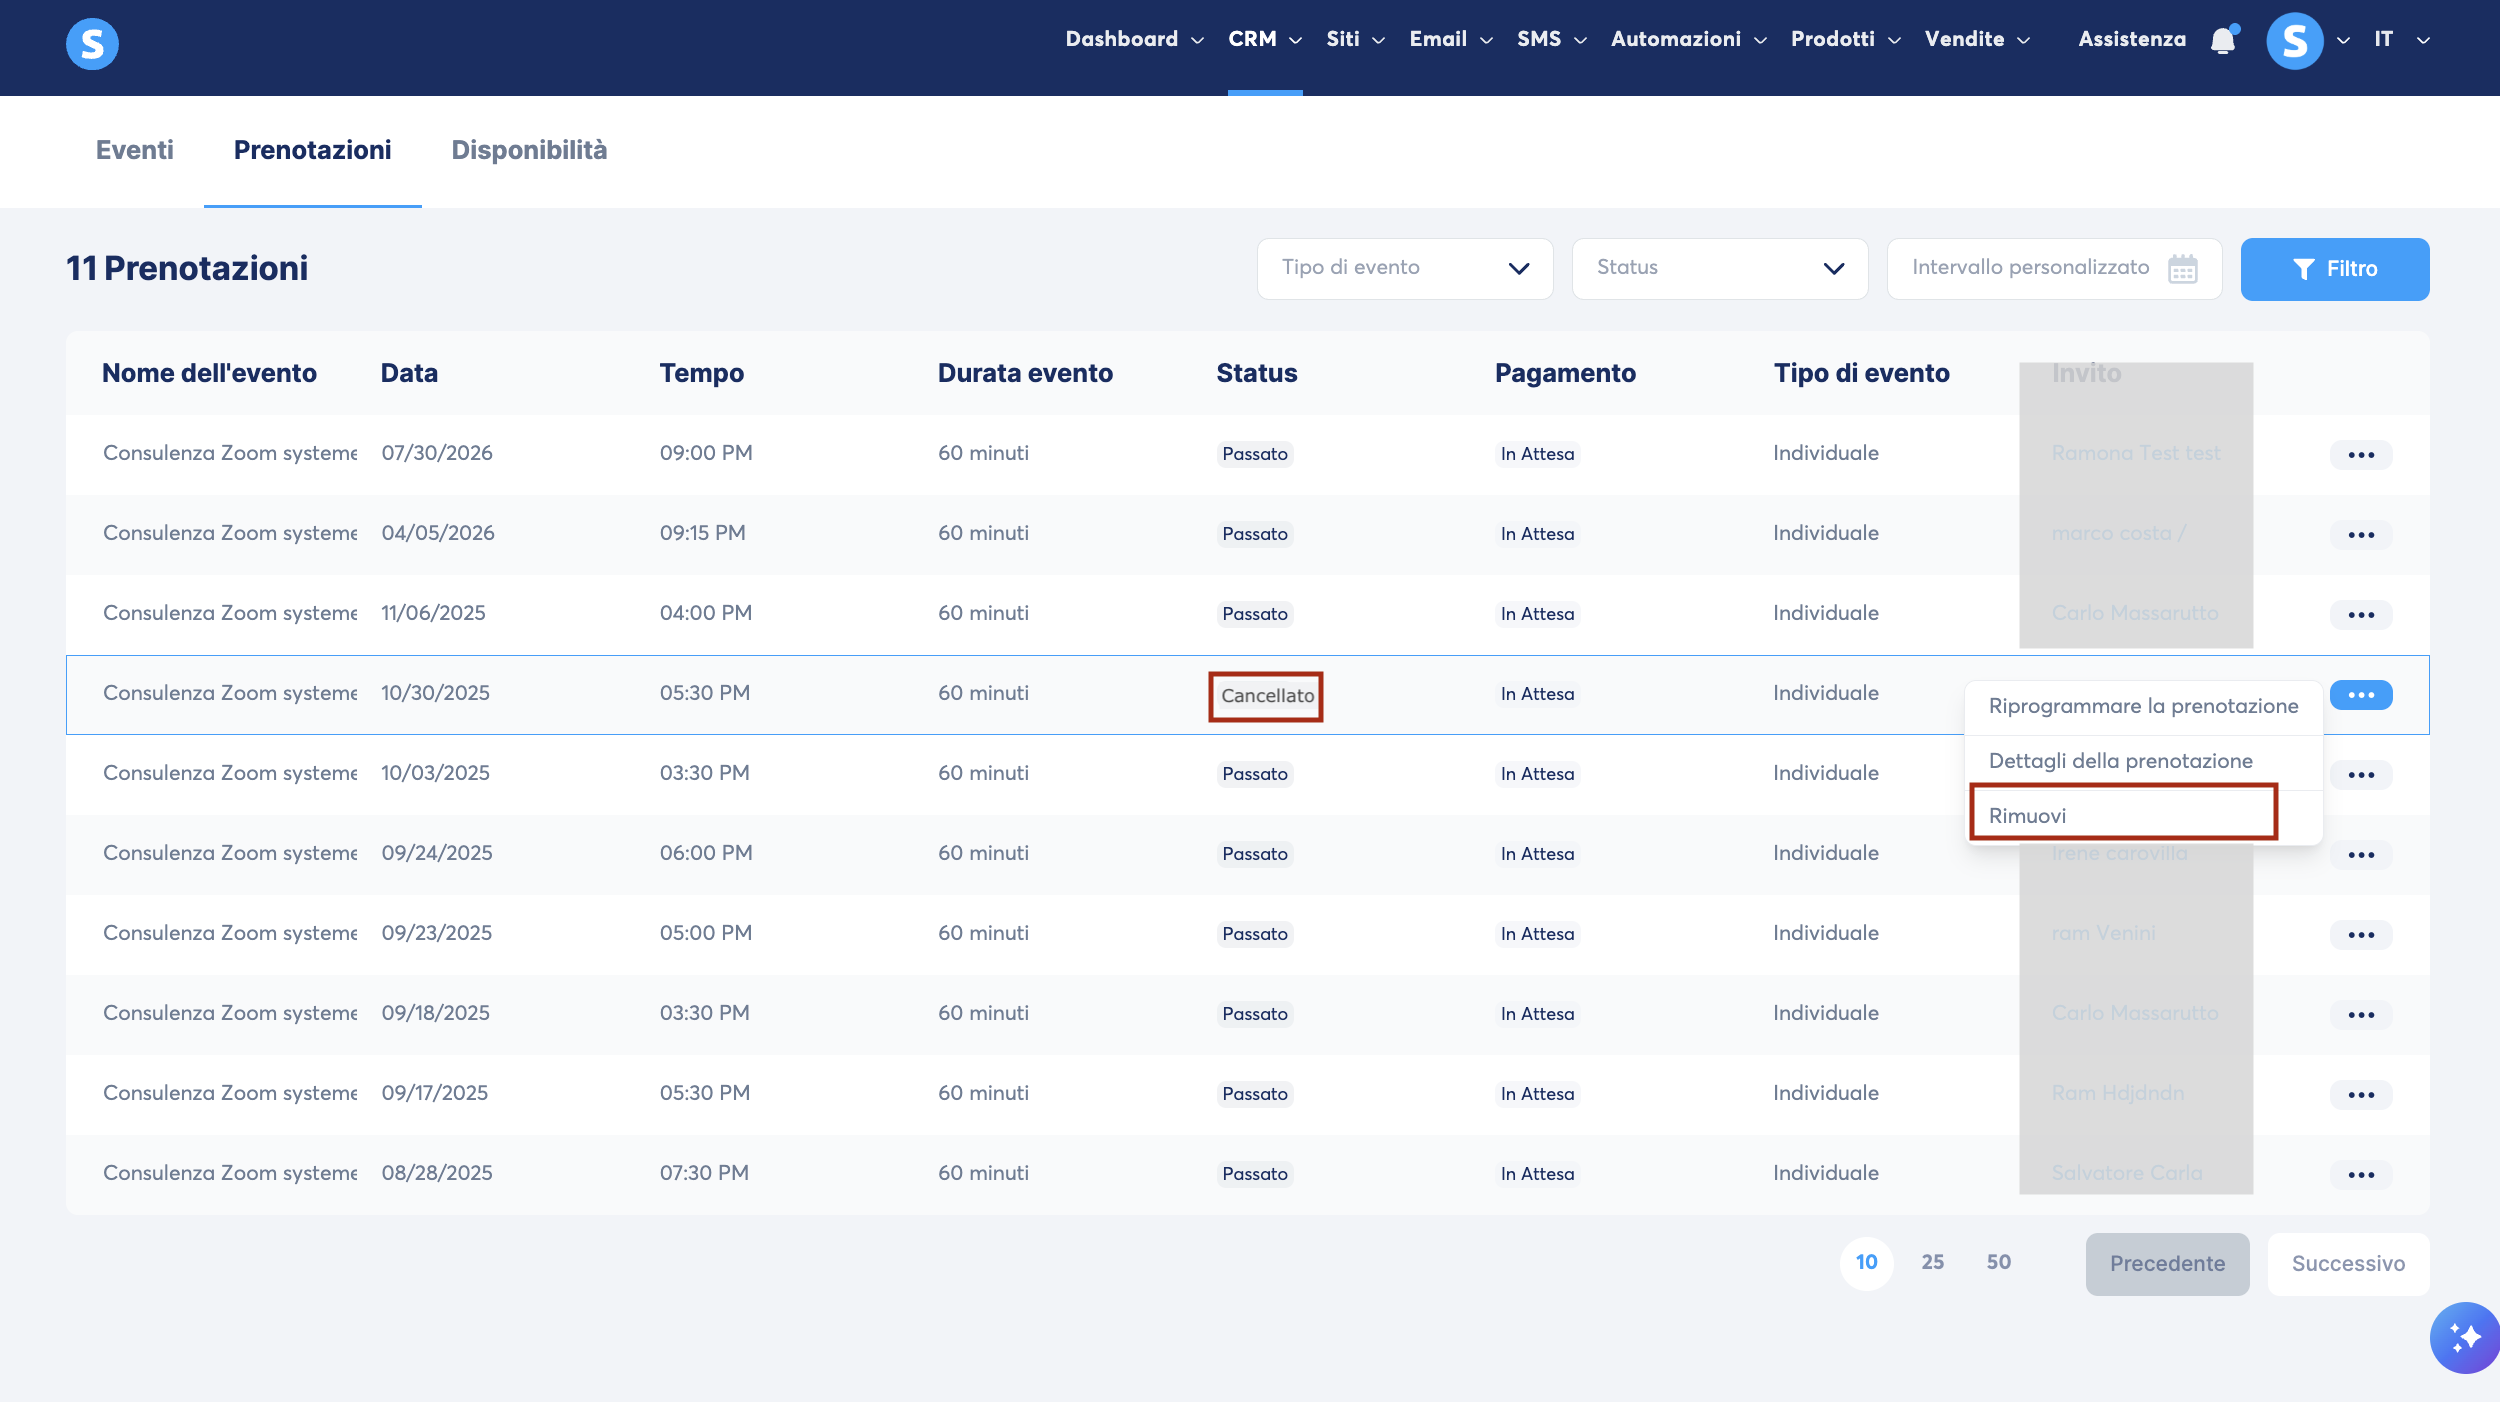This screenshot has width=2500, height=1402.
Task: Open the AI assistant sparkle button
Action: point(2465,1338)
